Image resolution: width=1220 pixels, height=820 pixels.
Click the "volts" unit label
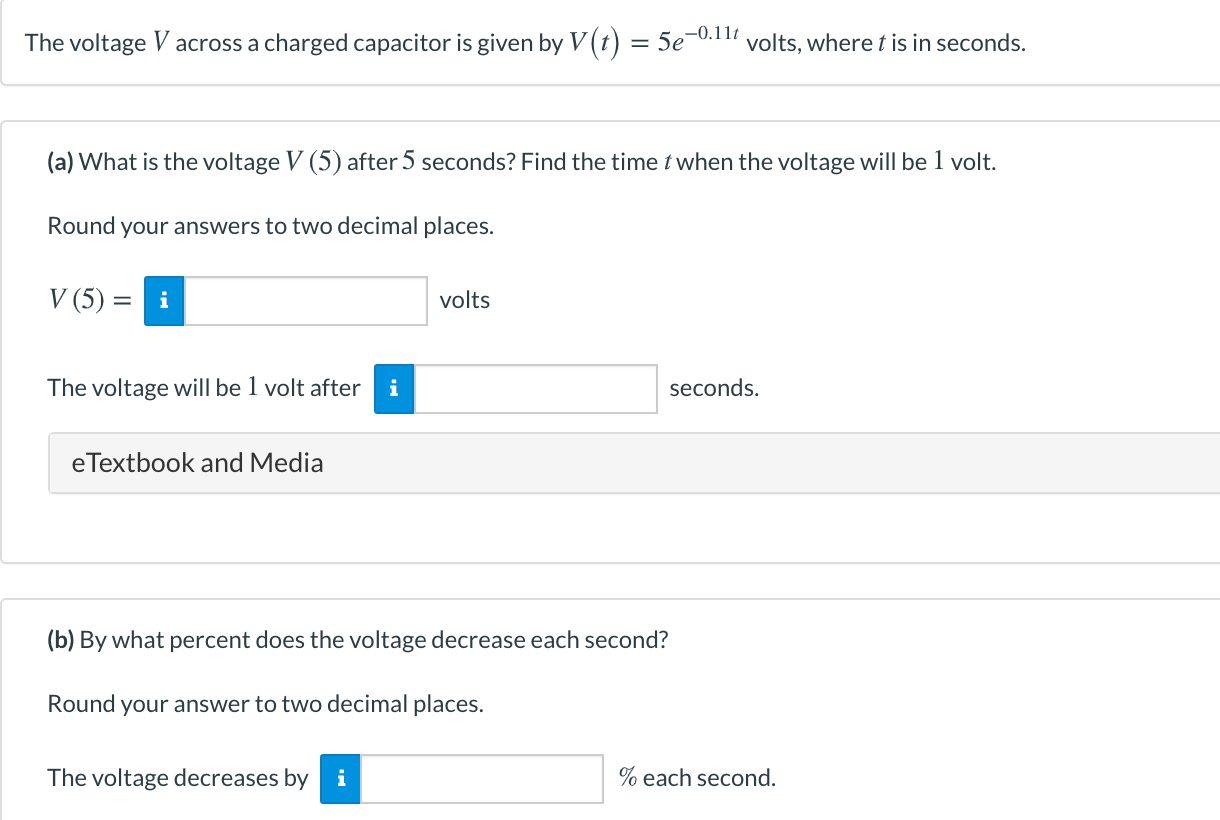pos(465,300)
